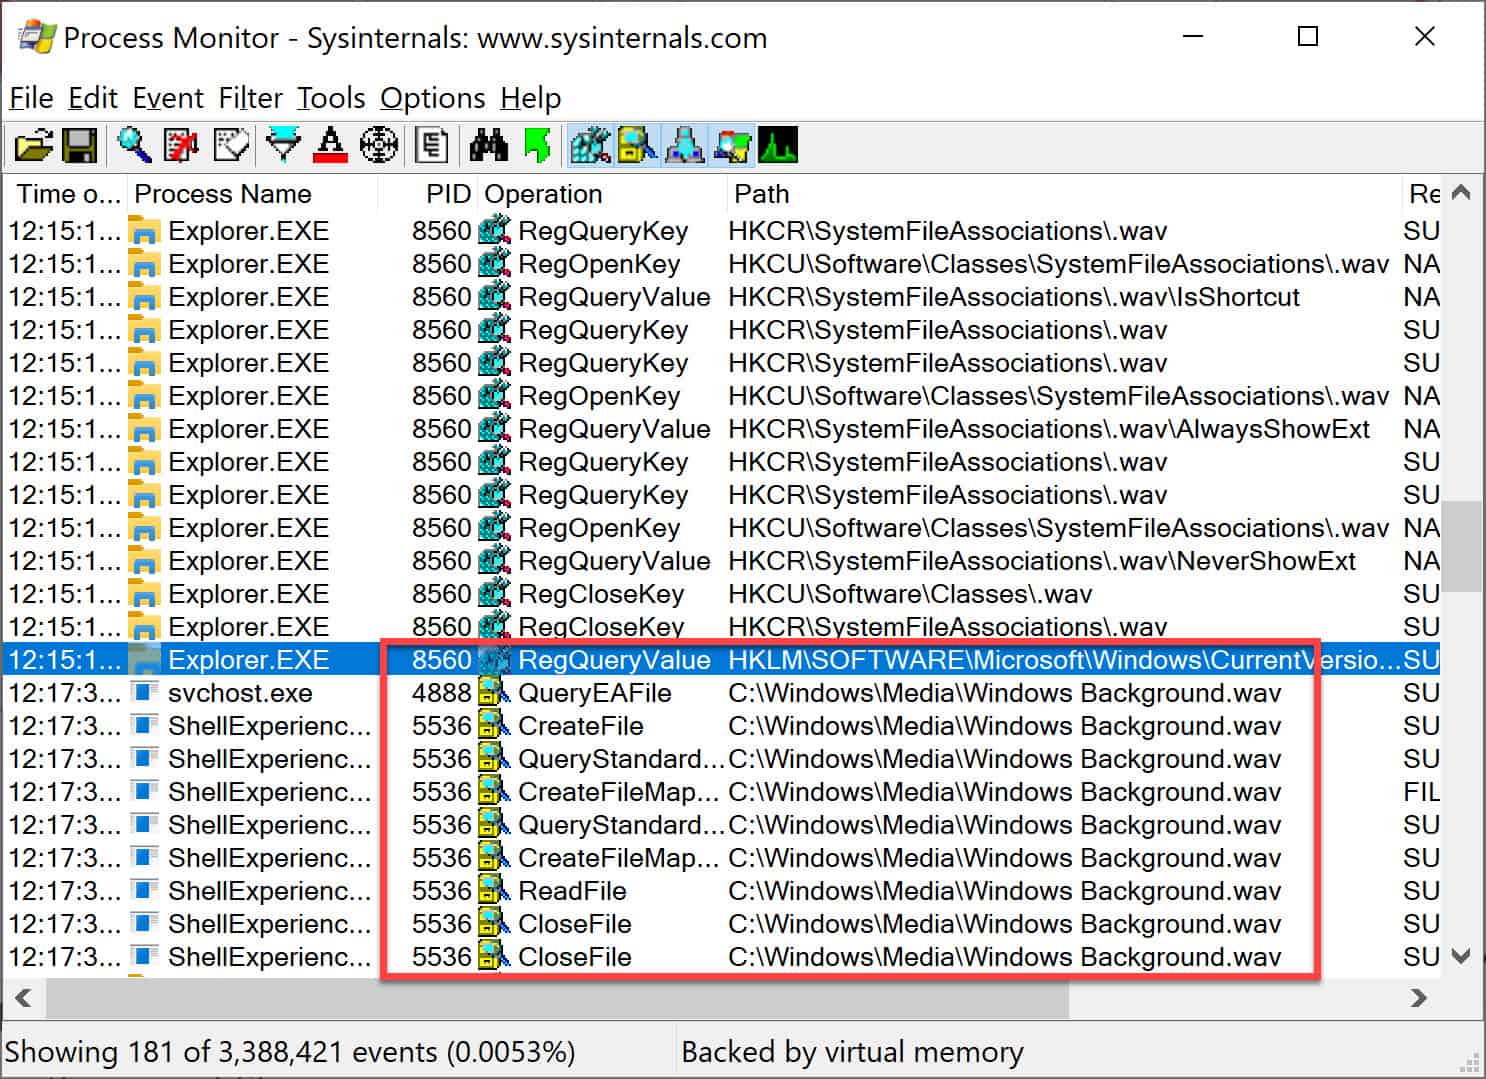
Task: Select the Include Process From Window target icon
Action: point(379,146)
